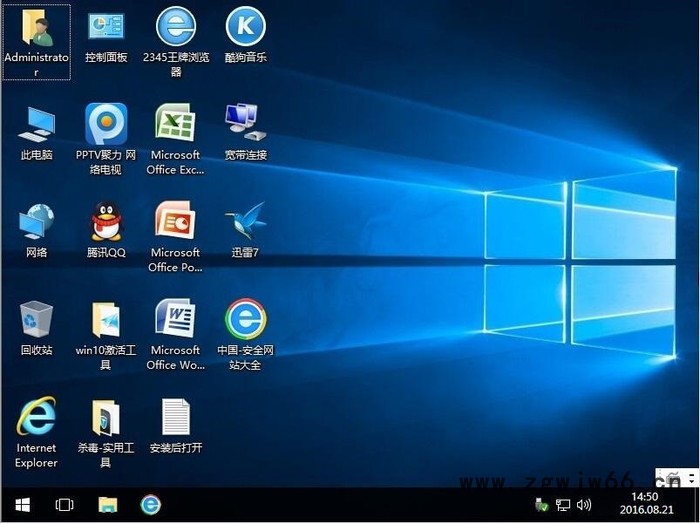Launch the 2345王牌浏览器 browser shortcut
The image size is (700, 524).
(176, 27)
